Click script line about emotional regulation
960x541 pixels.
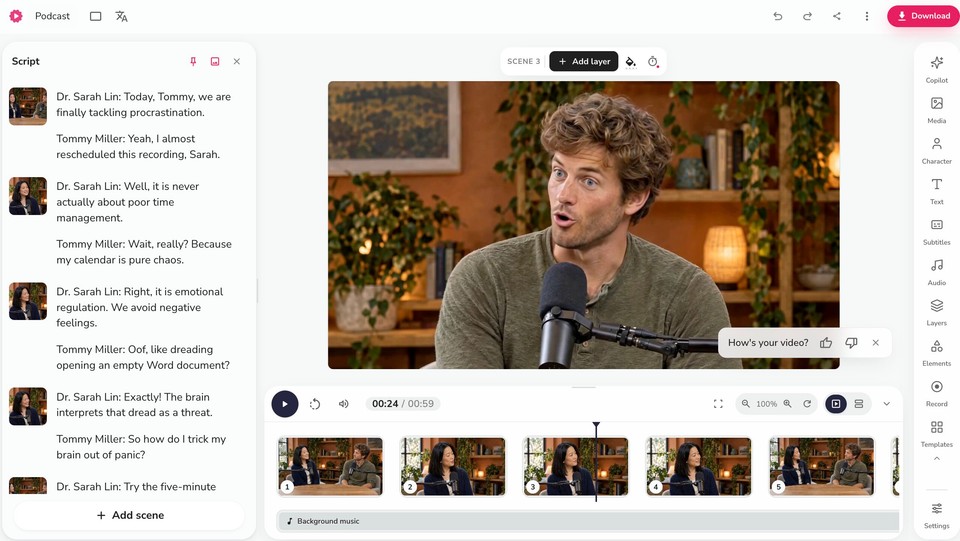[140, 307]
